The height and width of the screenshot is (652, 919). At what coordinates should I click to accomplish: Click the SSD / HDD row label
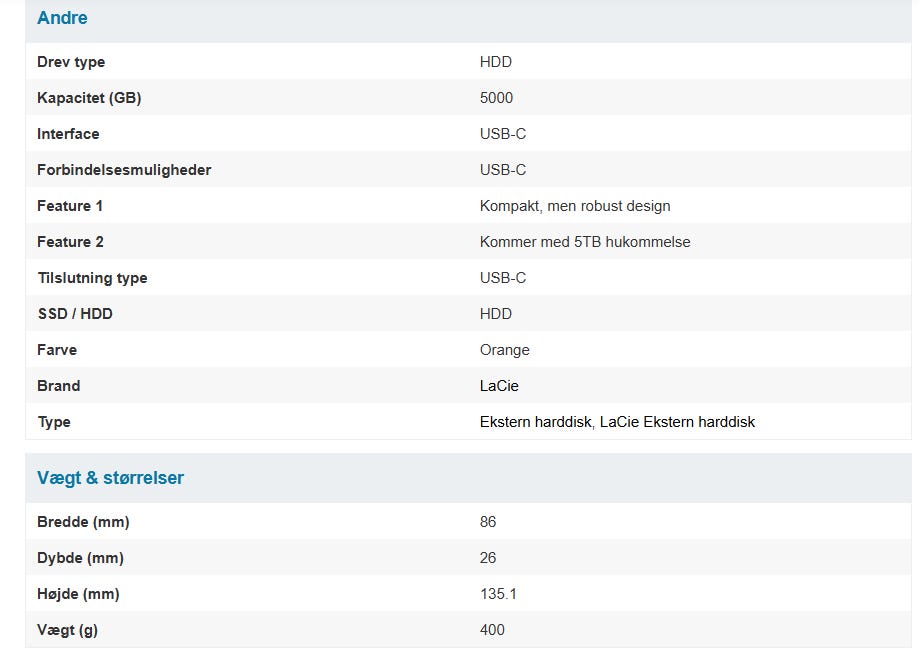(x=74, y=314)
